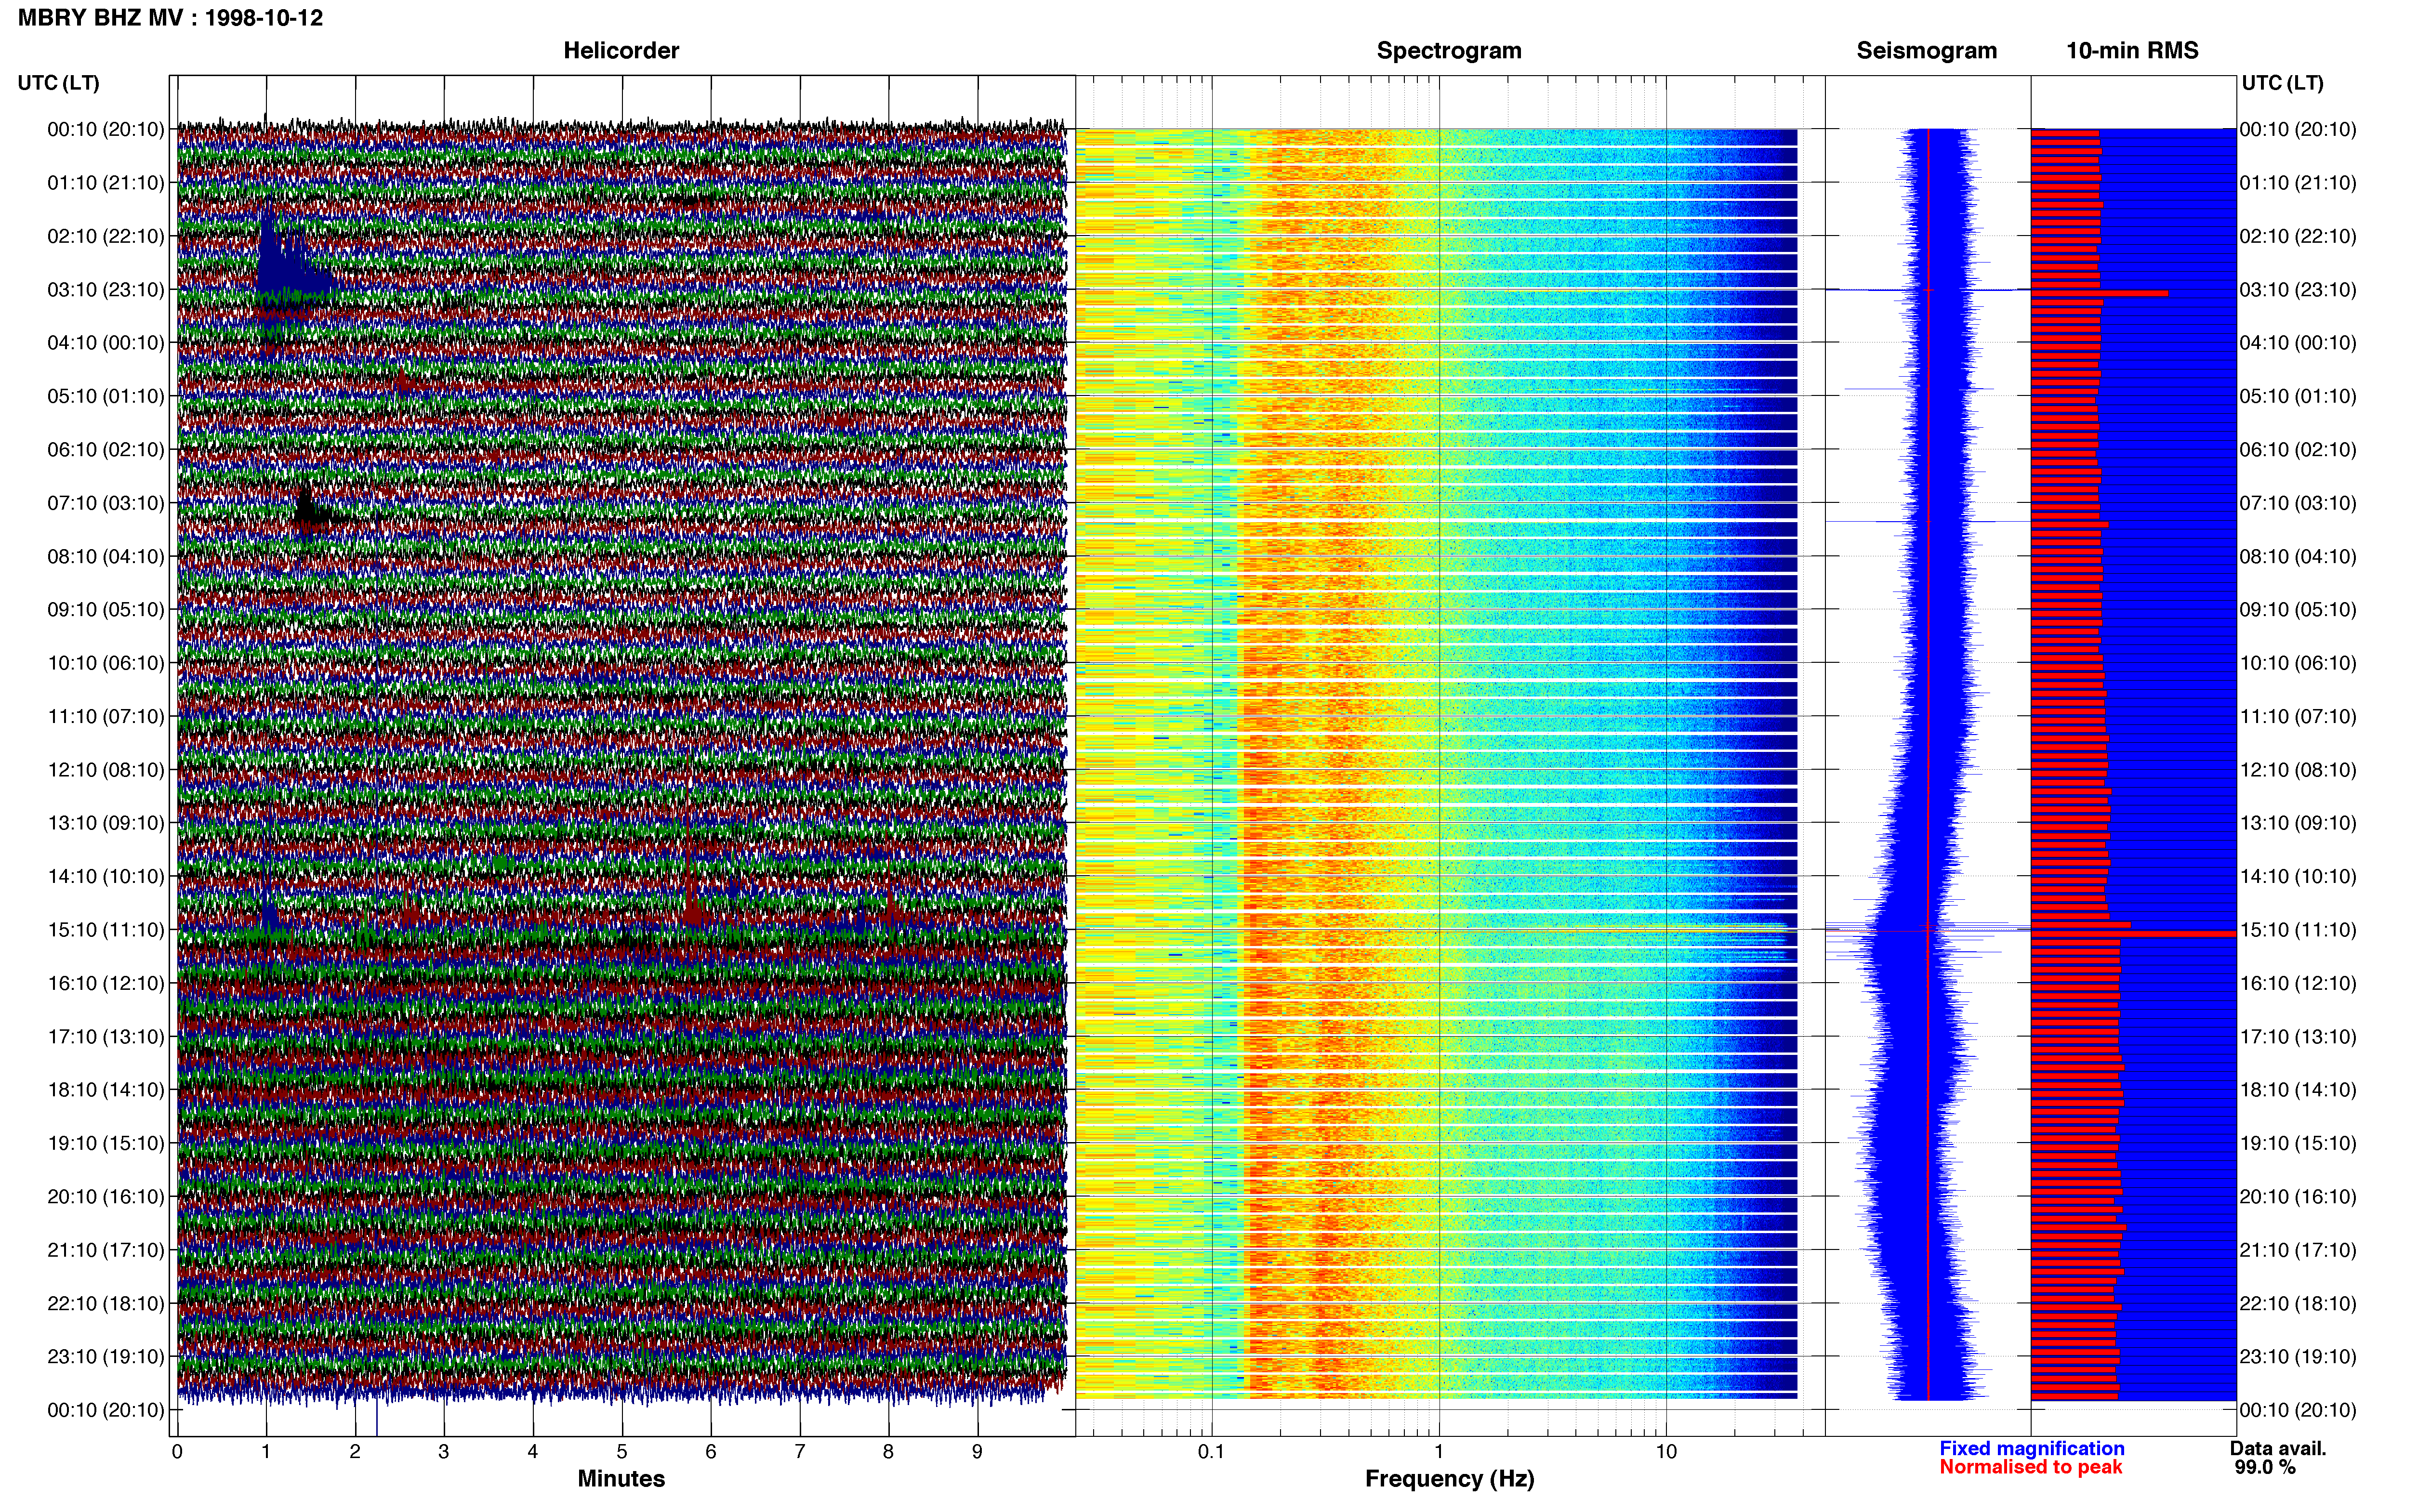The width and height of the screenshot is (2418, 1512).
Task: Click the 10:10 (06:10) label beside the RMS panel
Action: click(2298, 663)
